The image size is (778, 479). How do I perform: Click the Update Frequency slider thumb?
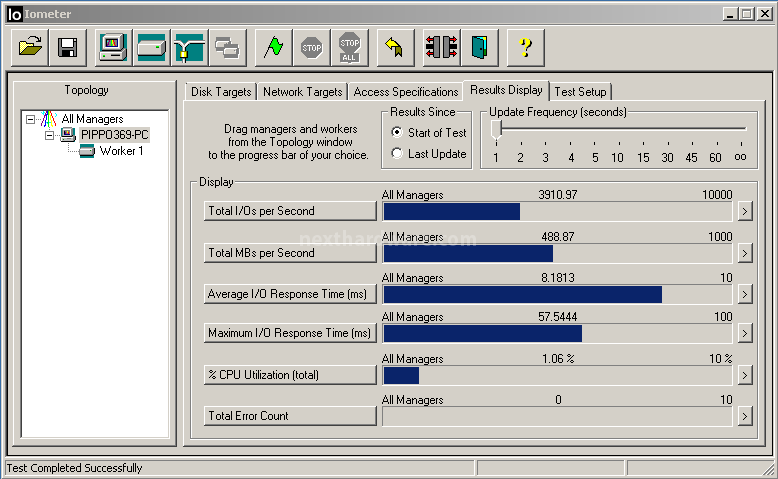(x=496, y=130)
